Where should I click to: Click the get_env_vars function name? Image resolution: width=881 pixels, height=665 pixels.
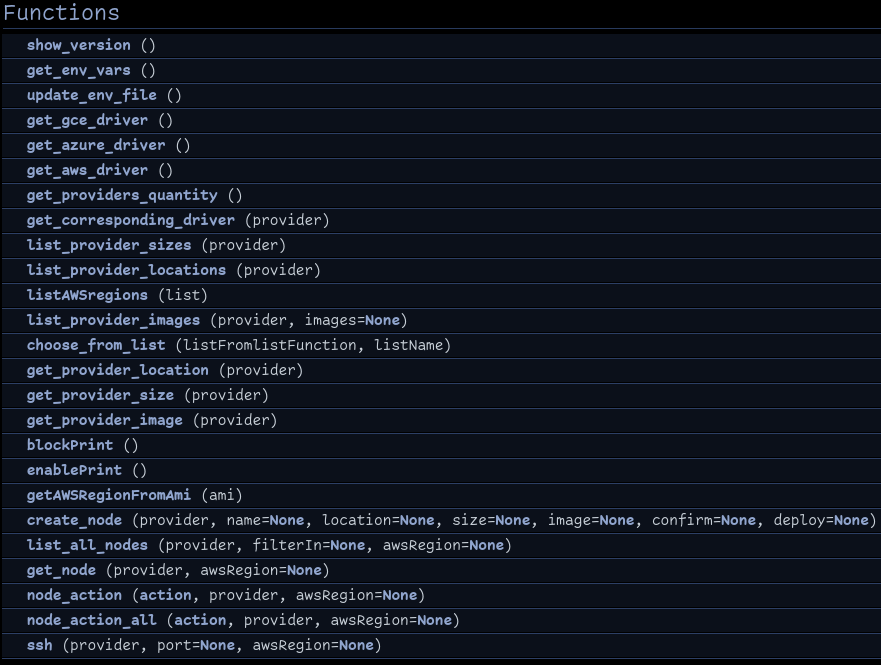point(78,70)
